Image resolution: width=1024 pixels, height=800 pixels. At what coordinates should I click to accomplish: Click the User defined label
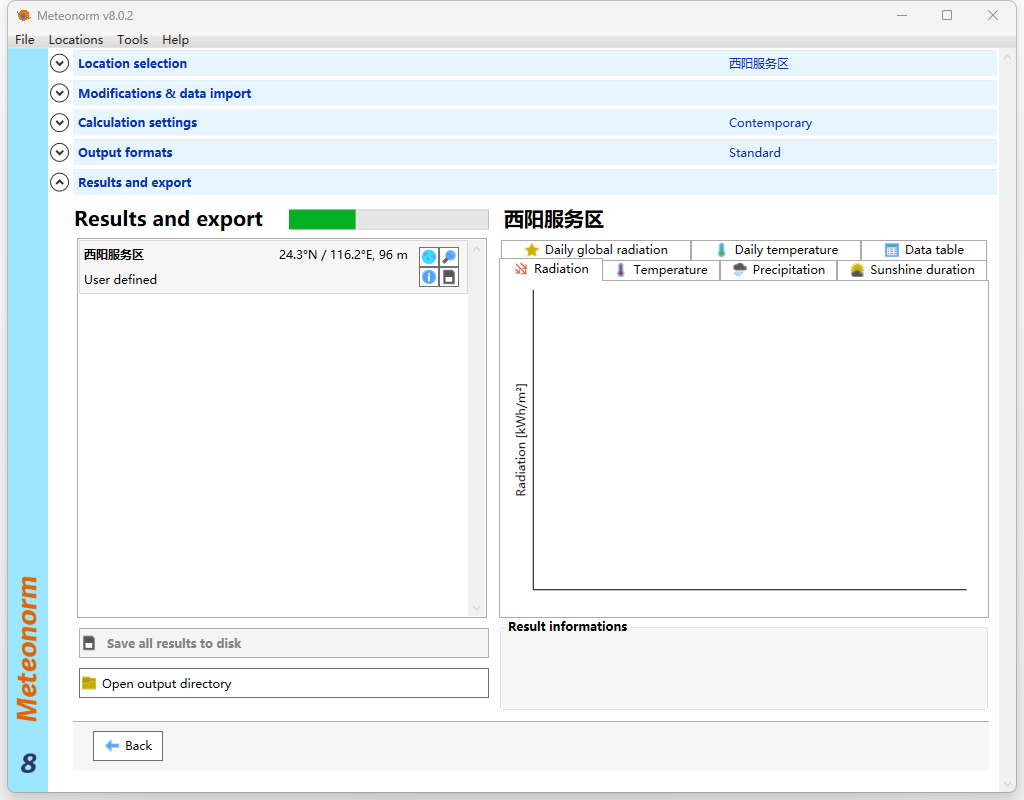pyautogui.click(x=120, y=280)
